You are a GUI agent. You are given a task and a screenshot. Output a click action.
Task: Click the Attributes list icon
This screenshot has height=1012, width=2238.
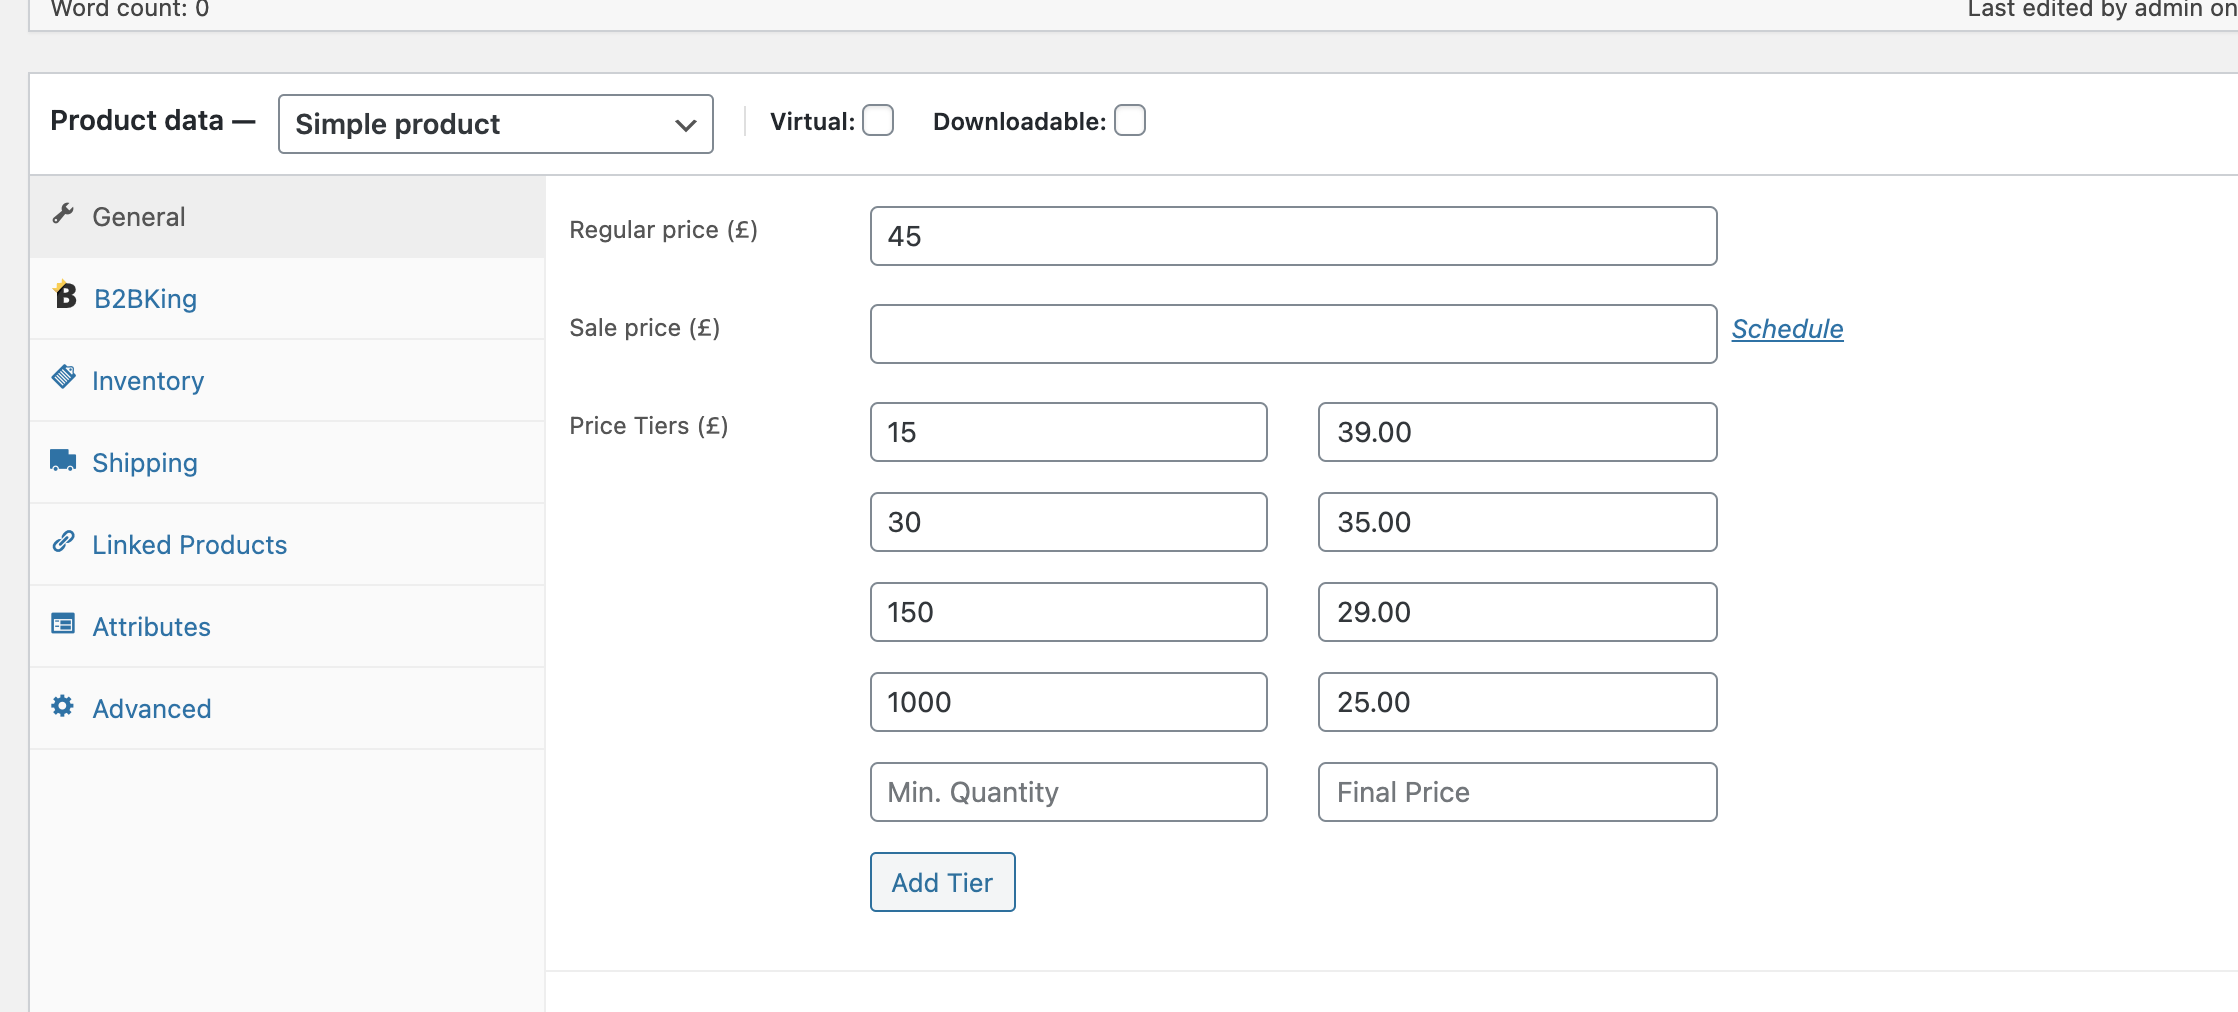coord(63,623)
